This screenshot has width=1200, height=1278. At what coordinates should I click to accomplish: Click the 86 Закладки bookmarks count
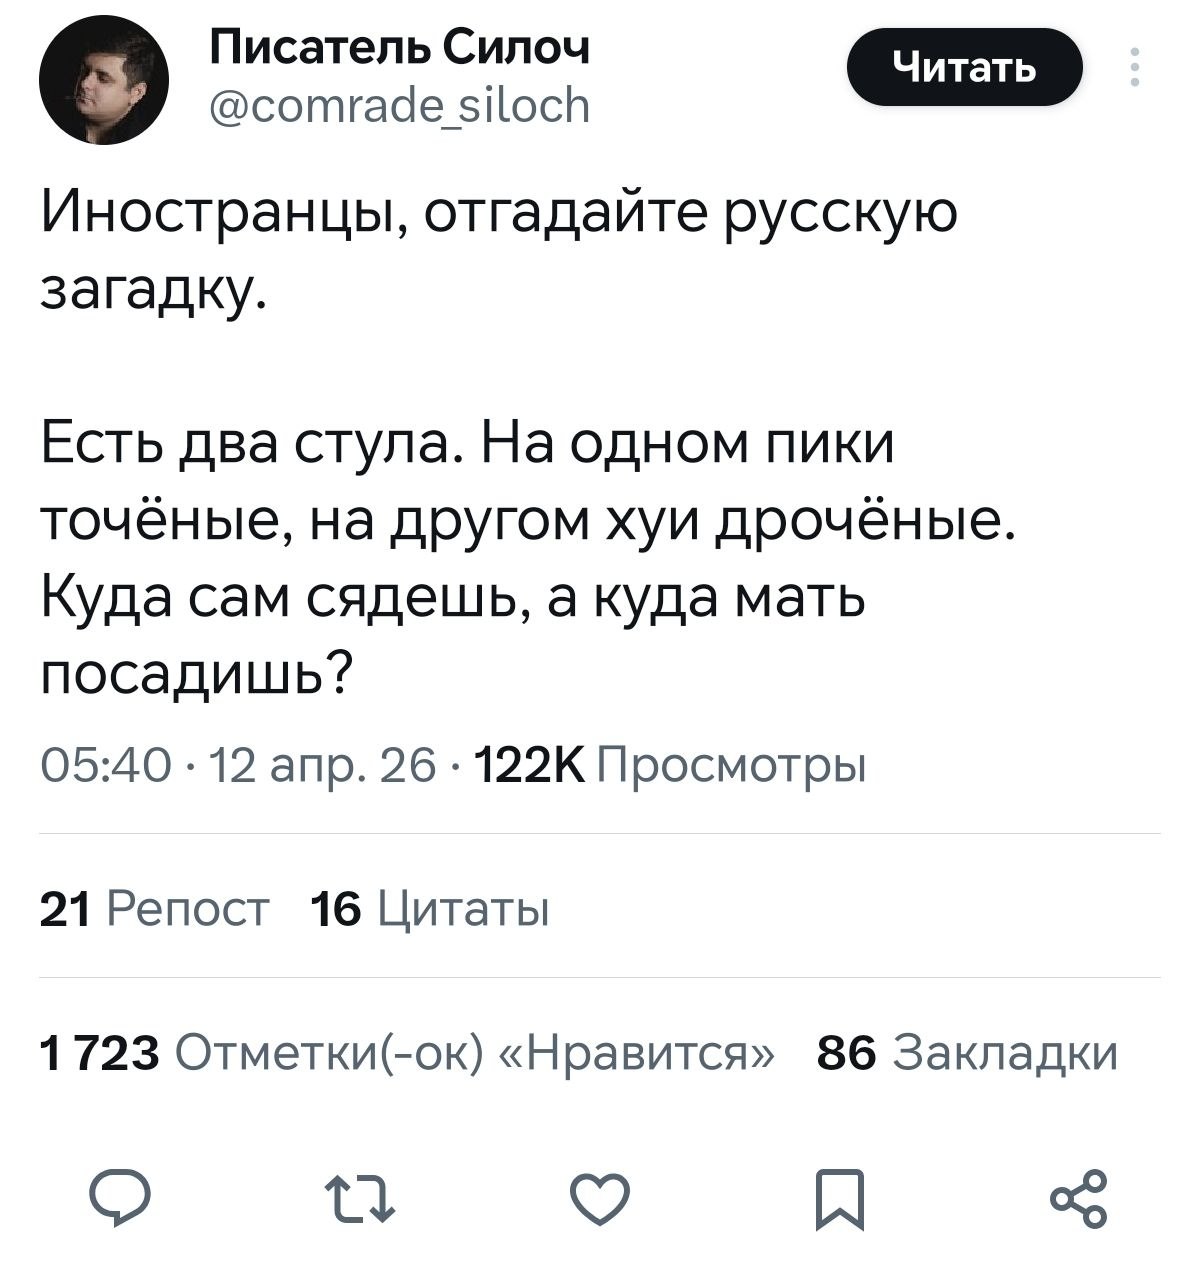pyautogui.click(x=967, y=1052)
